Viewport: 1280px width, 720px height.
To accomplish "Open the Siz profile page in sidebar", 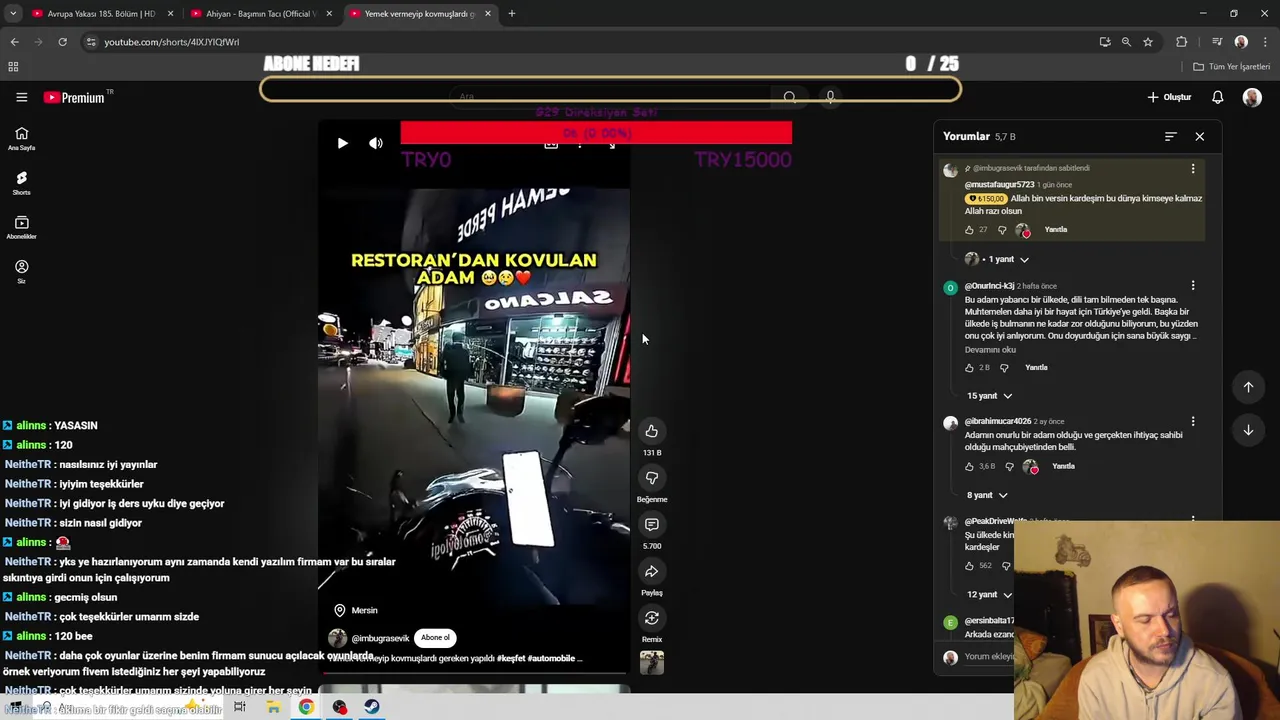I will click(21, 271).
